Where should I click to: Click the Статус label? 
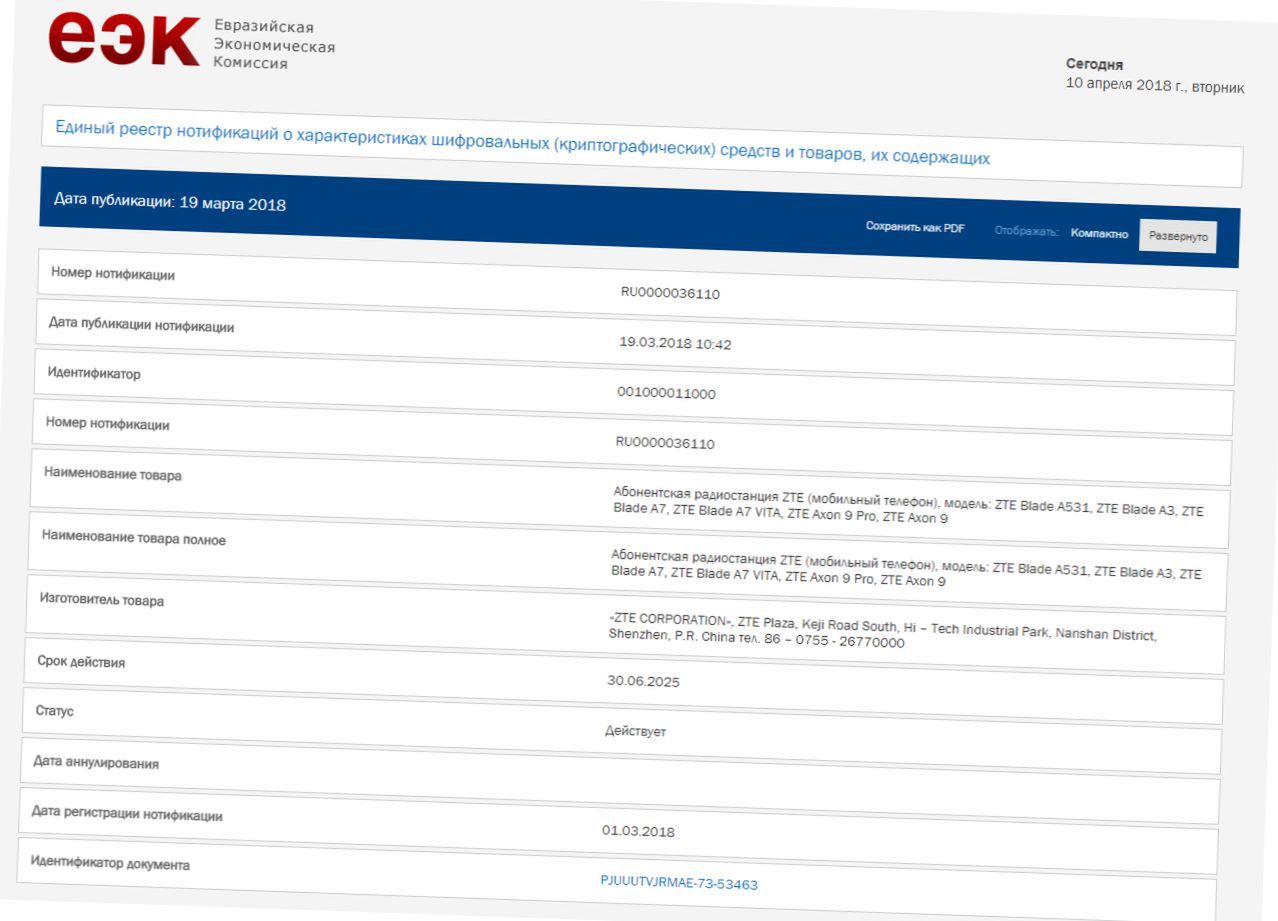(x=55, y=711)
